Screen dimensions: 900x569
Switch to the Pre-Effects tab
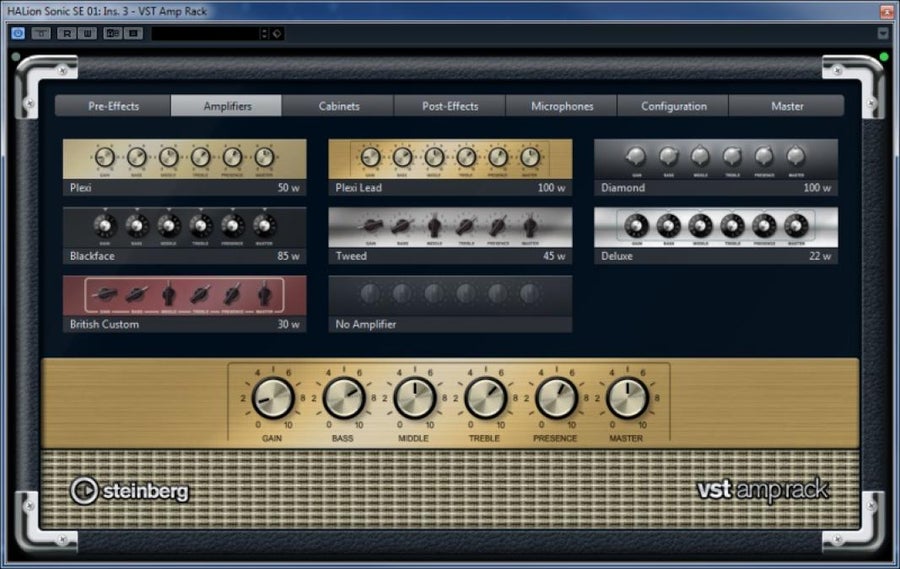coord(113,106)
